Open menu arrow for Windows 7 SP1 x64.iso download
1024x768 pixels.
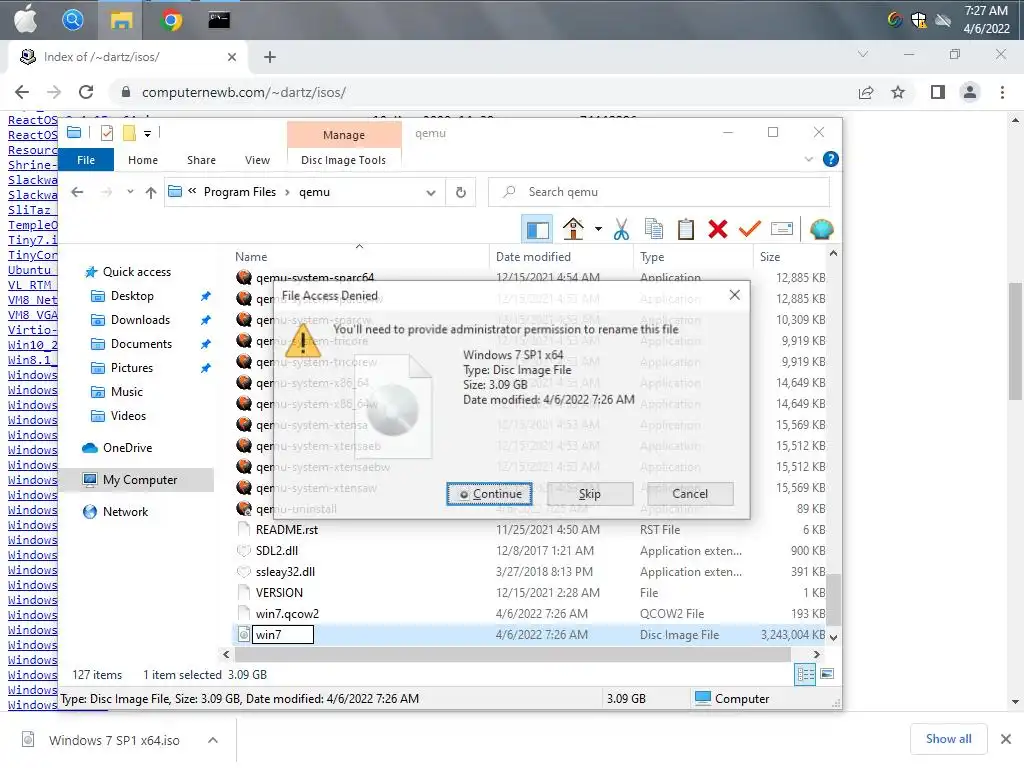(212, 740)
